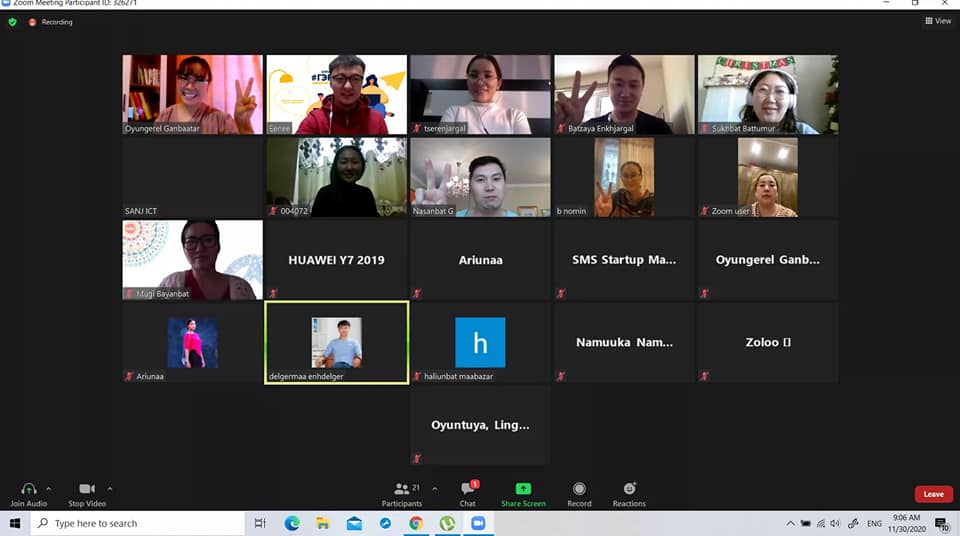960x536 pixels.
Task: Show hidden system tray icons
Action: (x=790, y=523)
